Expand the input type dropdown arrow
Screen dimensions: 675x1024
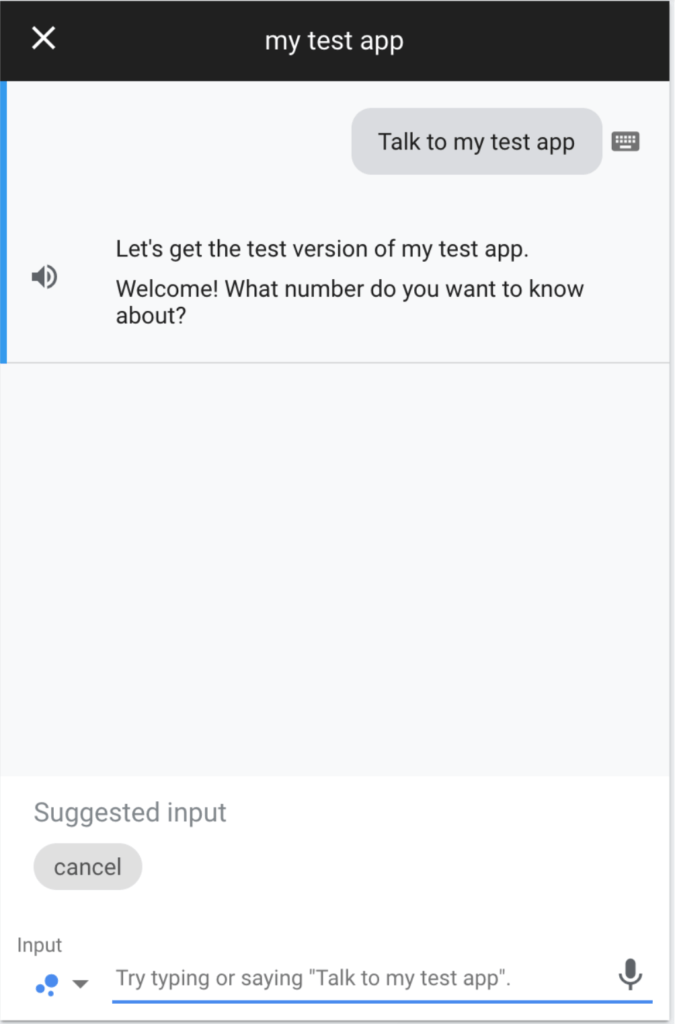(x=81, y=984)
